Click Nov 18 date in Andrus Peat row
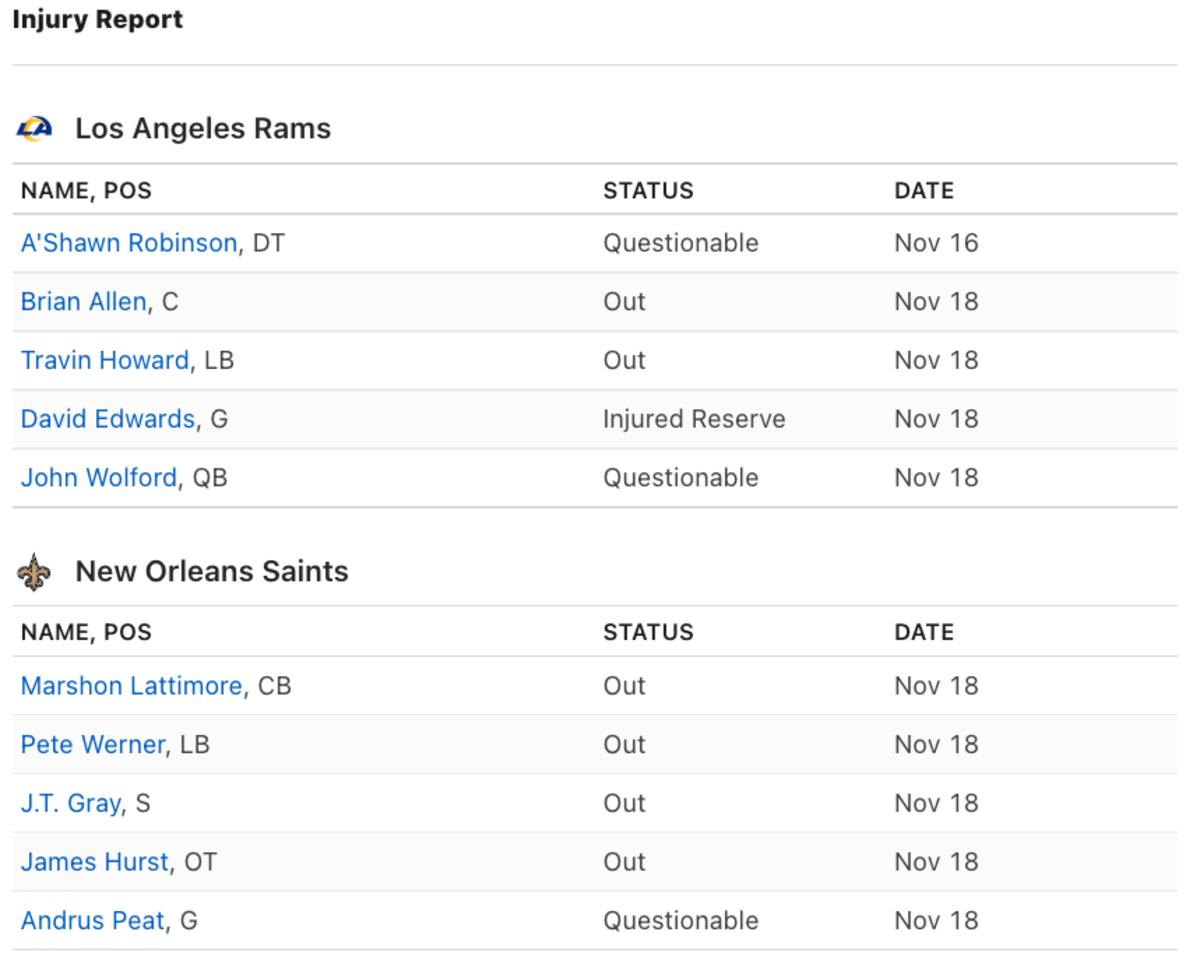1200x960 pixels. [x=936, y=921]
